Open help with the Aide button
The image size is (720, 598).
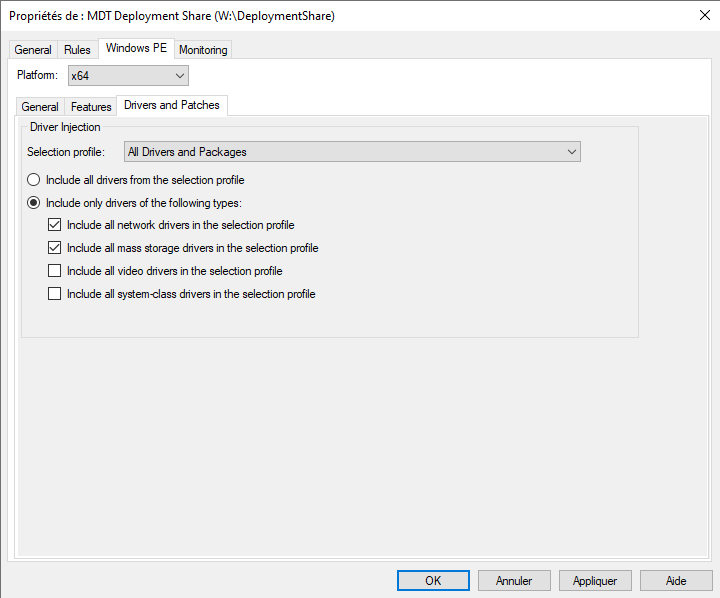click(x=676, y=581)
